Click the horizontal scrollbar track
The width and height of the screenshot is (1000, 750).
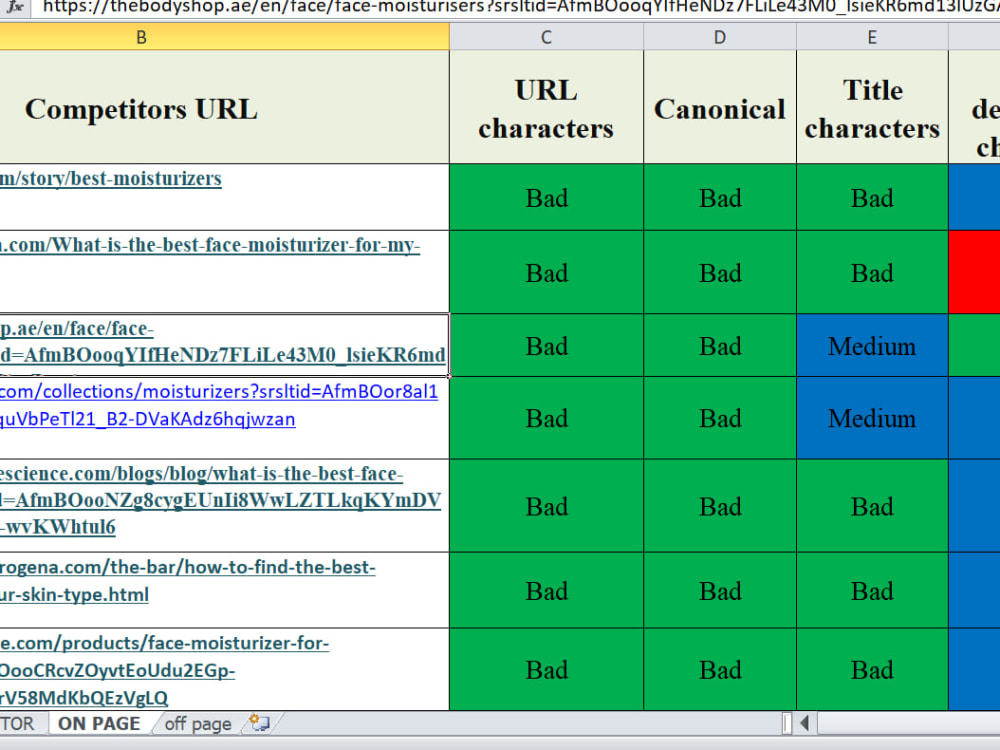coord(908,723)
